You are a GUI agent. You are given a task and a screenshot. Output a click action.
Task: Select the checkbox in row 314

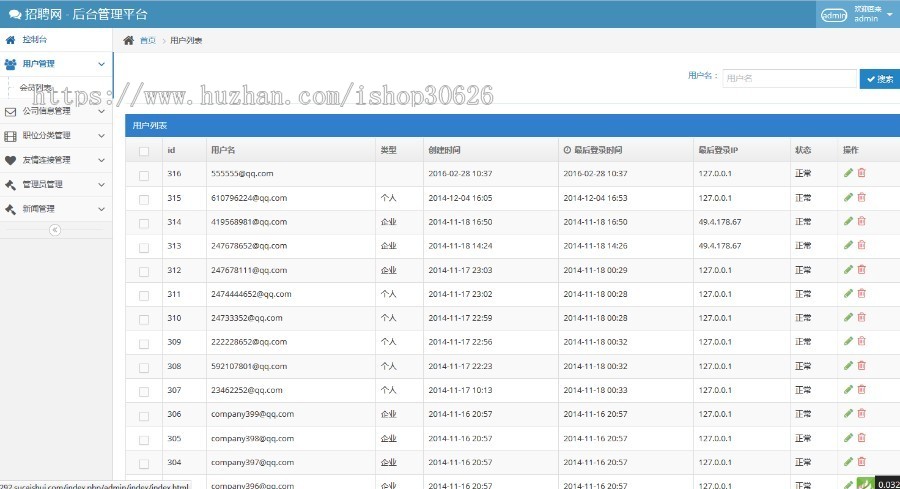pyautogui.click(x=144, y=224)
